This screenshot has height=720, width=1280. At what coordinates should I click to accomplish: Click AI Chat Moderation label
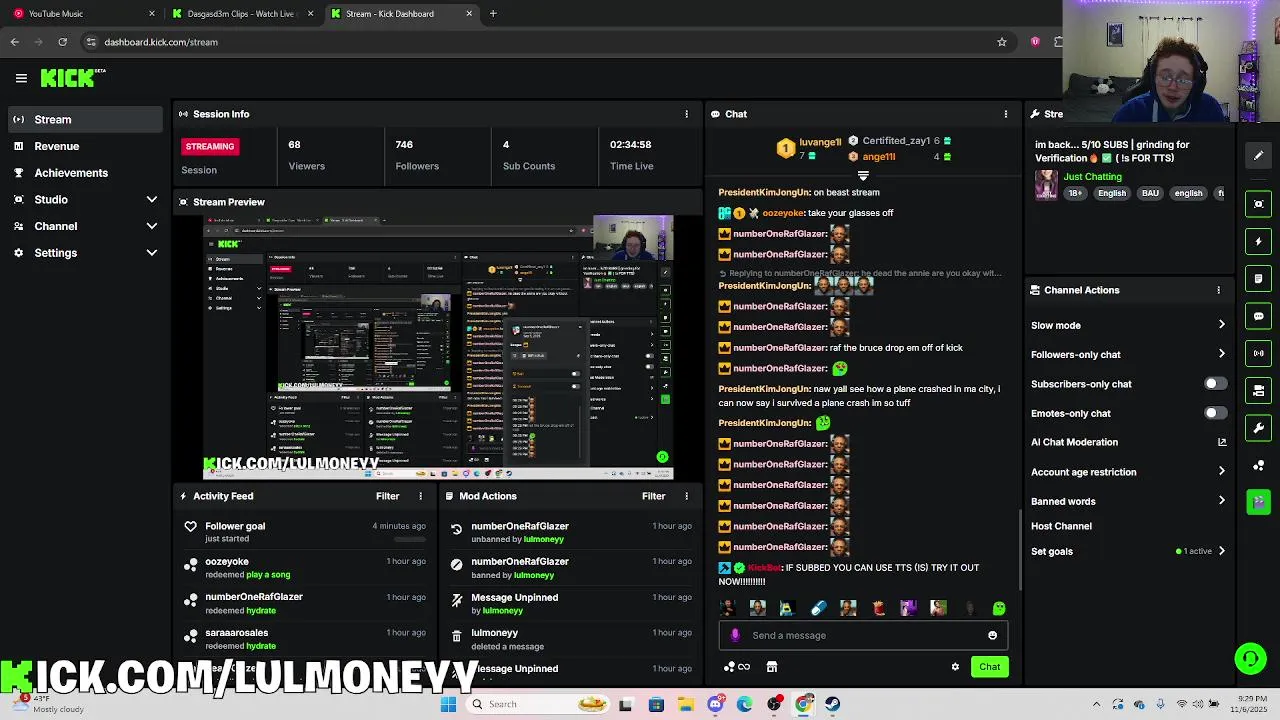[1074, 442]
